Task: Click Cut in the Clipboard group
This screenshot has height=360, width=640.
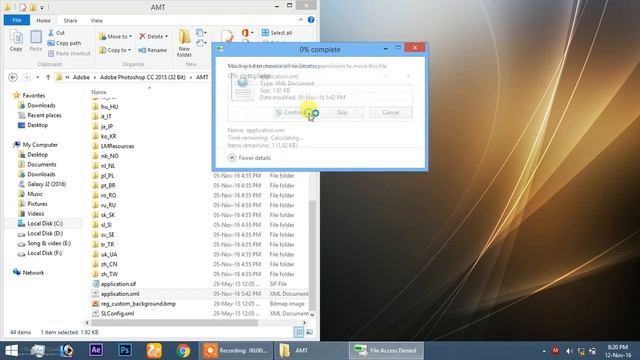Action: click(56, 33)
